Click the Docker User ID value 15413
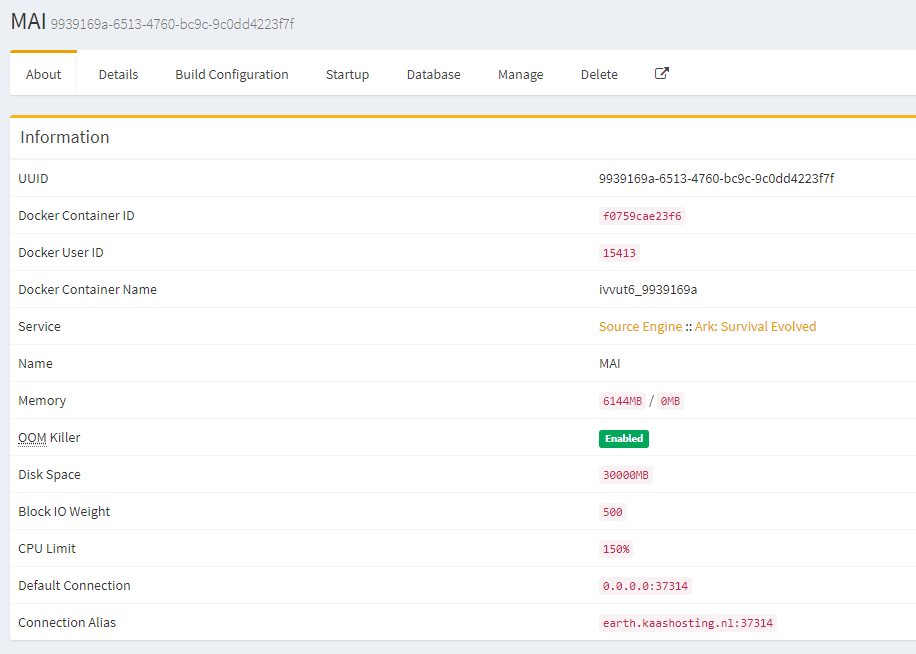 (x=619, y=253)
